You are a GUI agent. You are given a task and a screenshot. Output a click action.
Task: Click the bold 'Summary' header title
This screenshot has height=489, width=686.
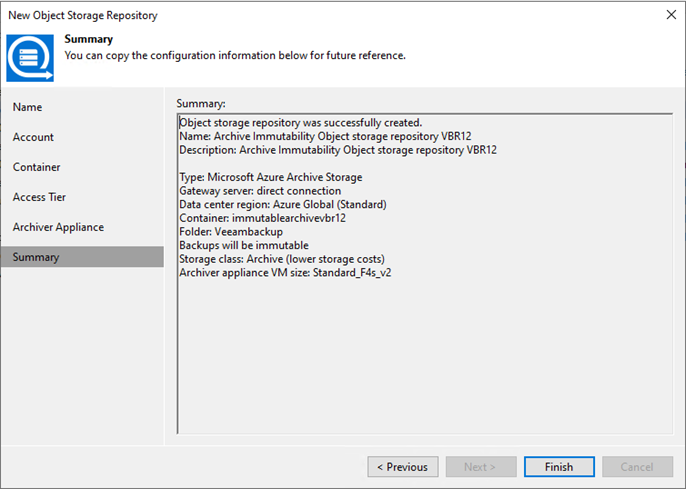click(x=89, y=39)
